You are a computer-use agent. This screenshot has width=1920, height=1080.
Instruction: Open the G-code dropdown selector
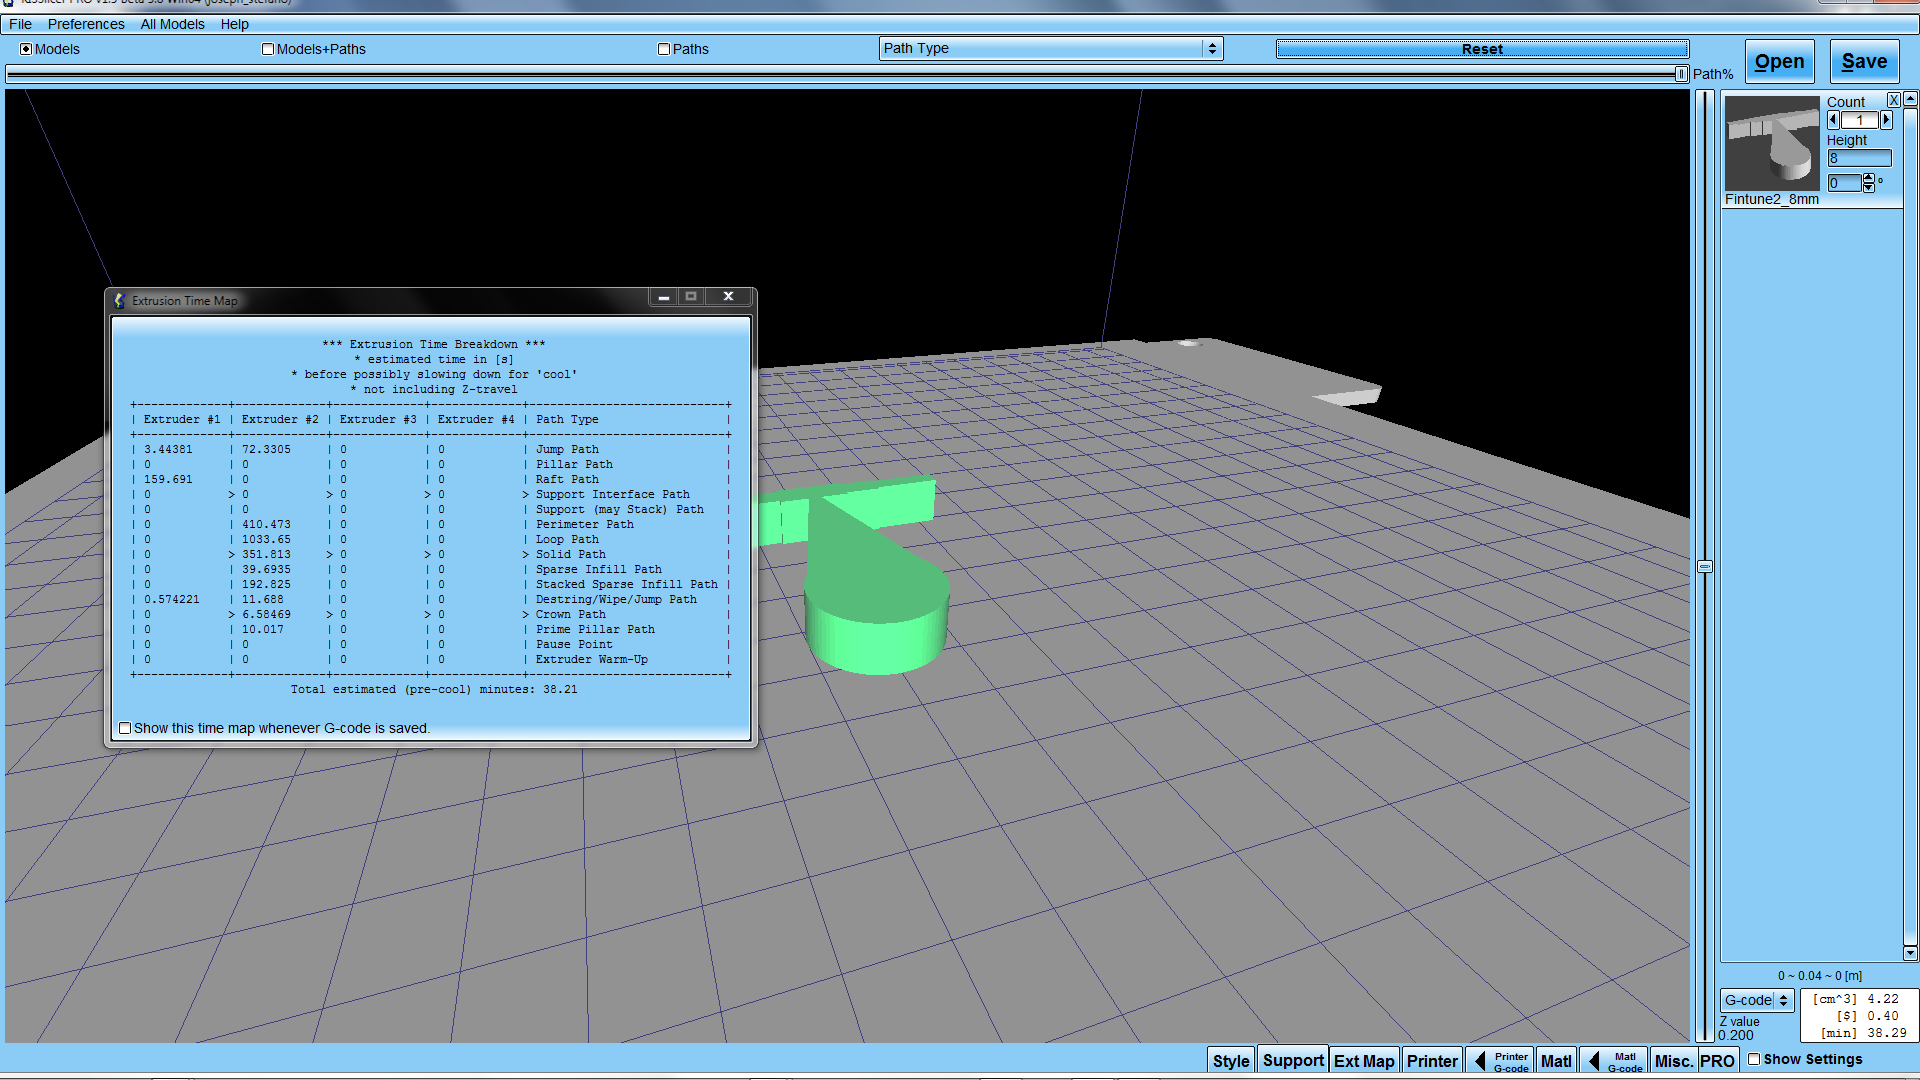point(1757,1000)
